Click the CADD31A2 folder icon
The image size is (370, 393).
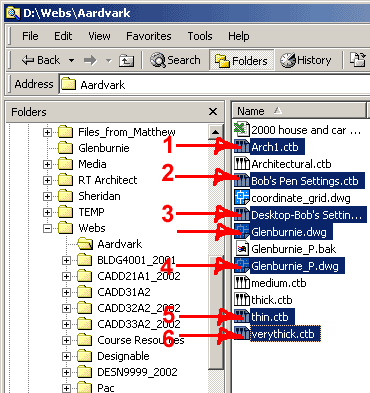pyautogui.click(x=85, y=292)
